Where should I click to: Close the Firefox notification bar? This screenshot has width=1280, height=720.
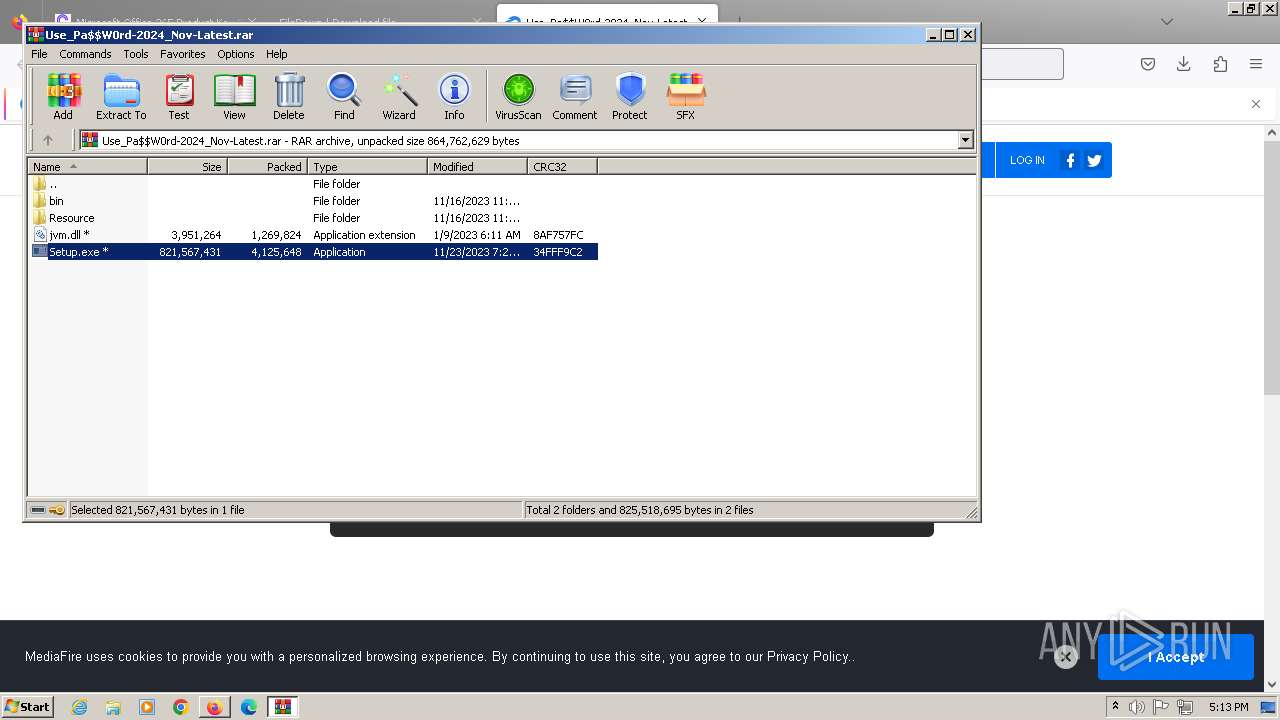pyautogui.click(x=1256, y=104)
